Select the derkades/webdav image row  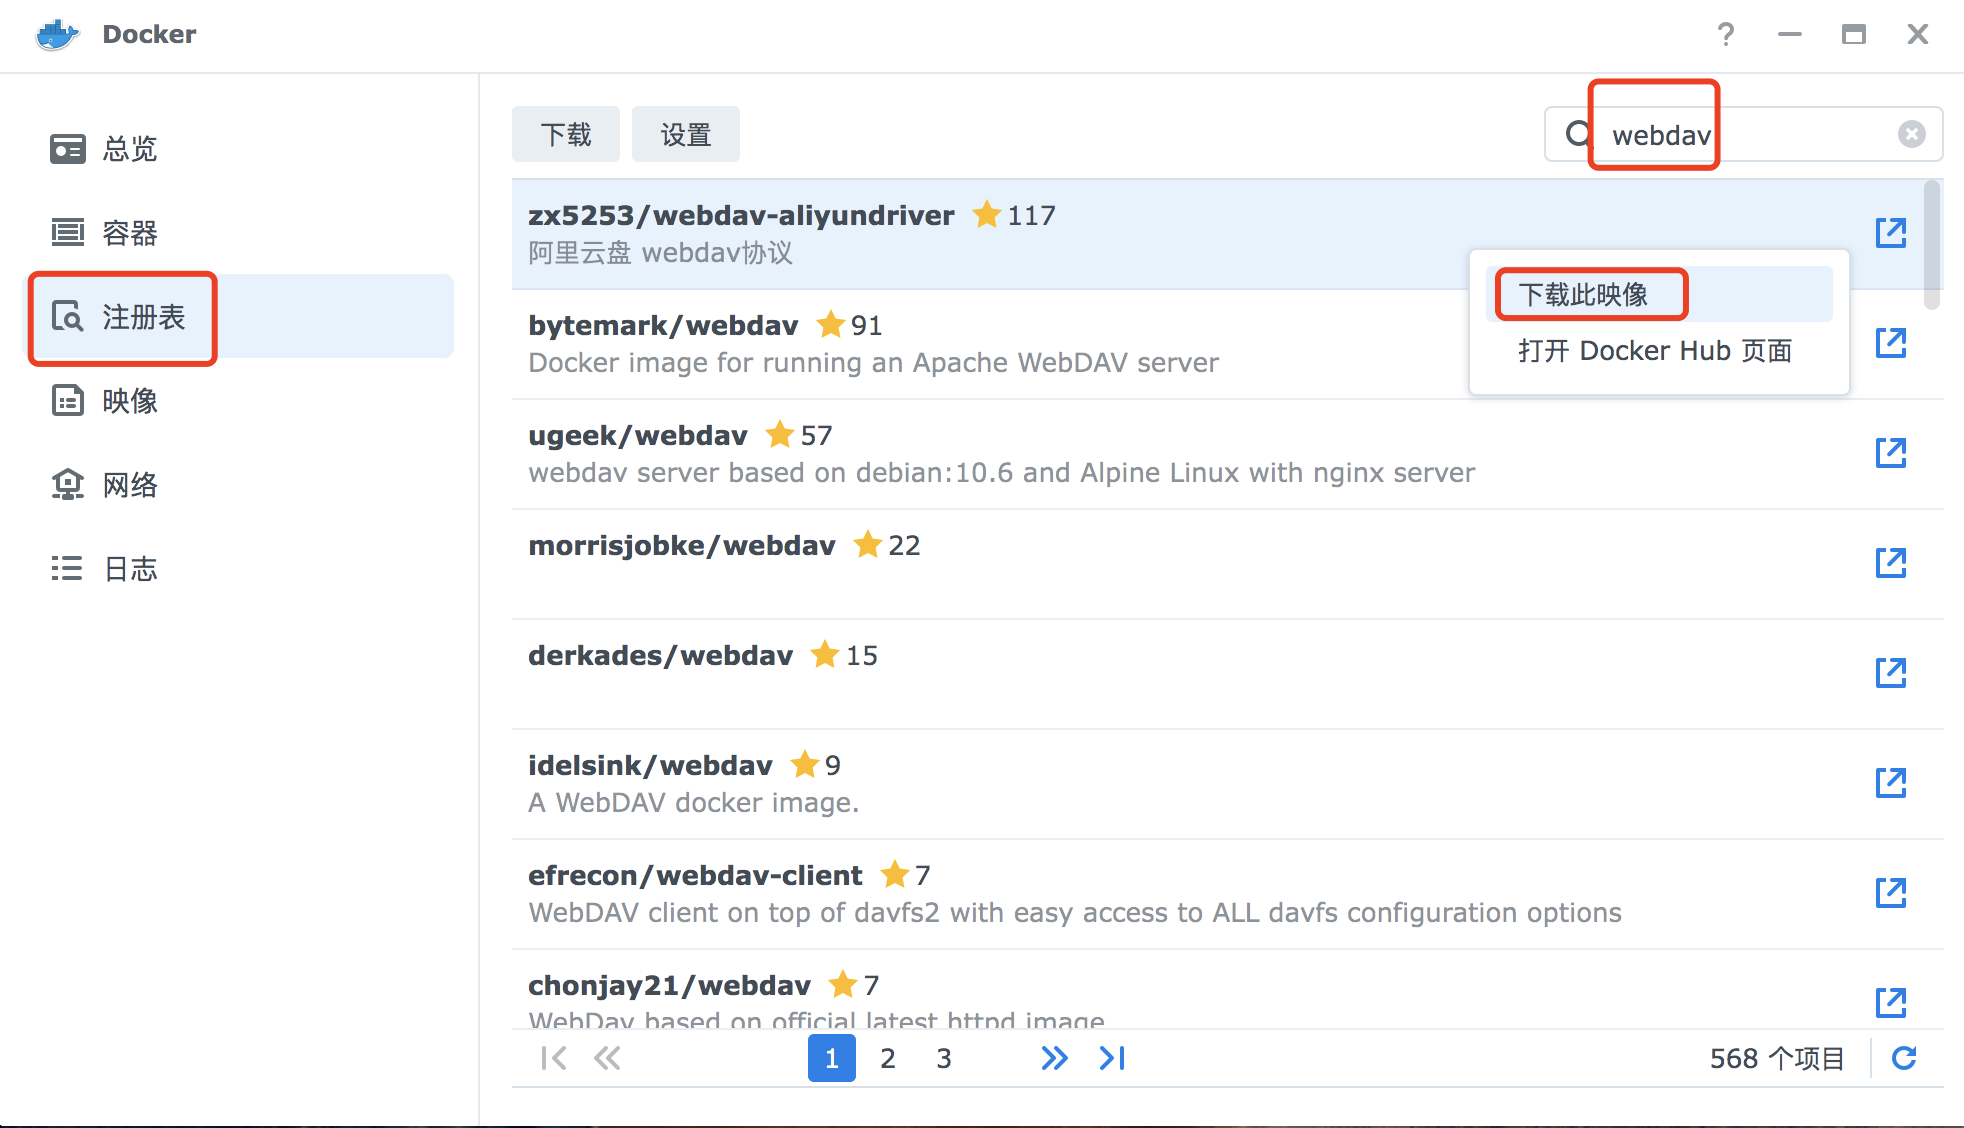(x=1228, y=674)
